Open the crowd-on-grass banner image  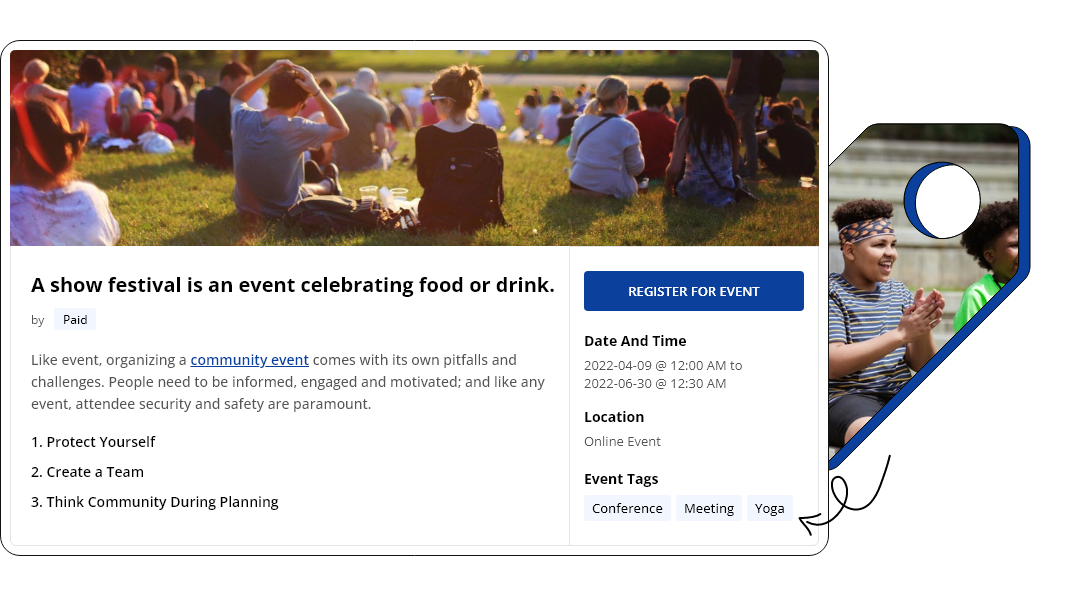click(x=414, y=148)
